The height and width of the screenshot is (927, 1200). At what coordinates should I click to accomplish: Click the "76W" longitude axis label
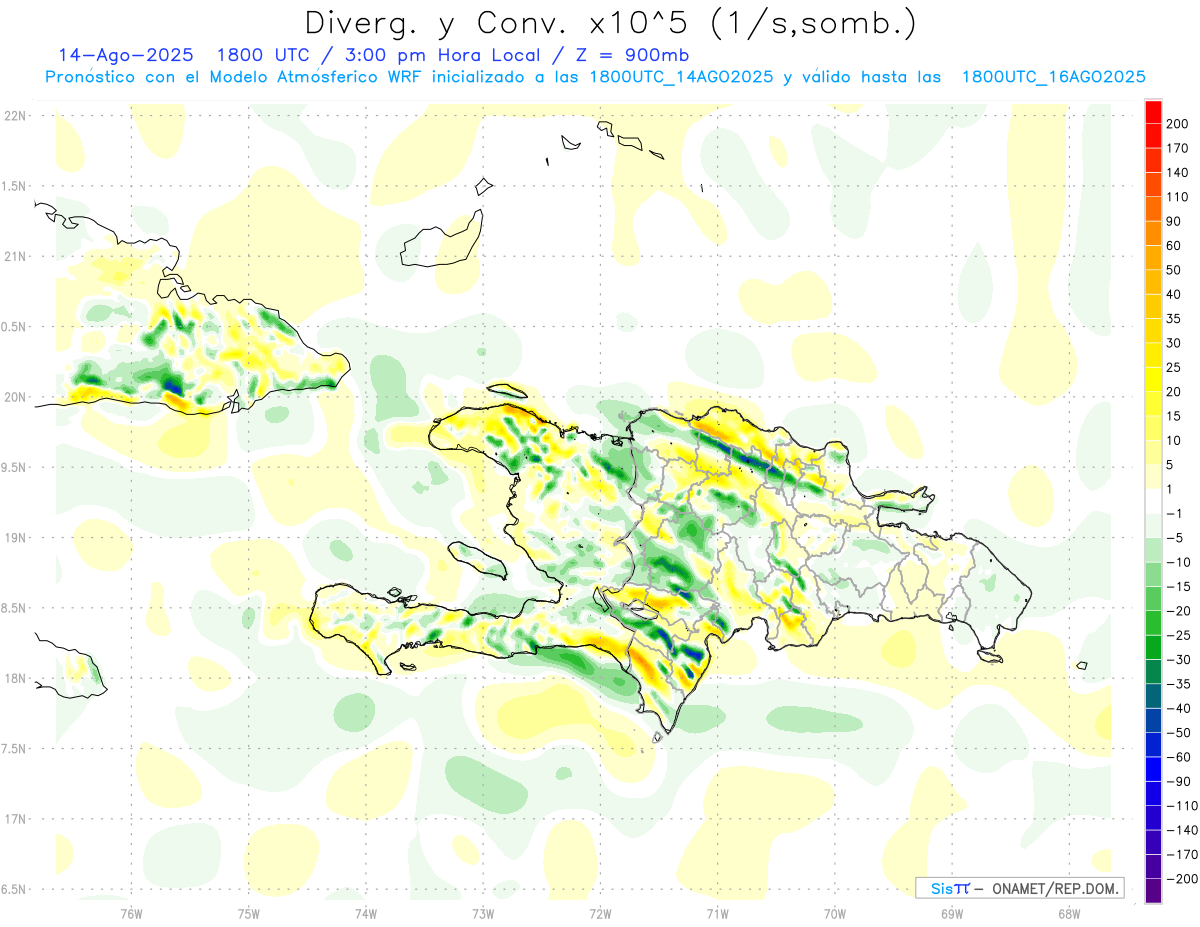(x=131, y=913)
